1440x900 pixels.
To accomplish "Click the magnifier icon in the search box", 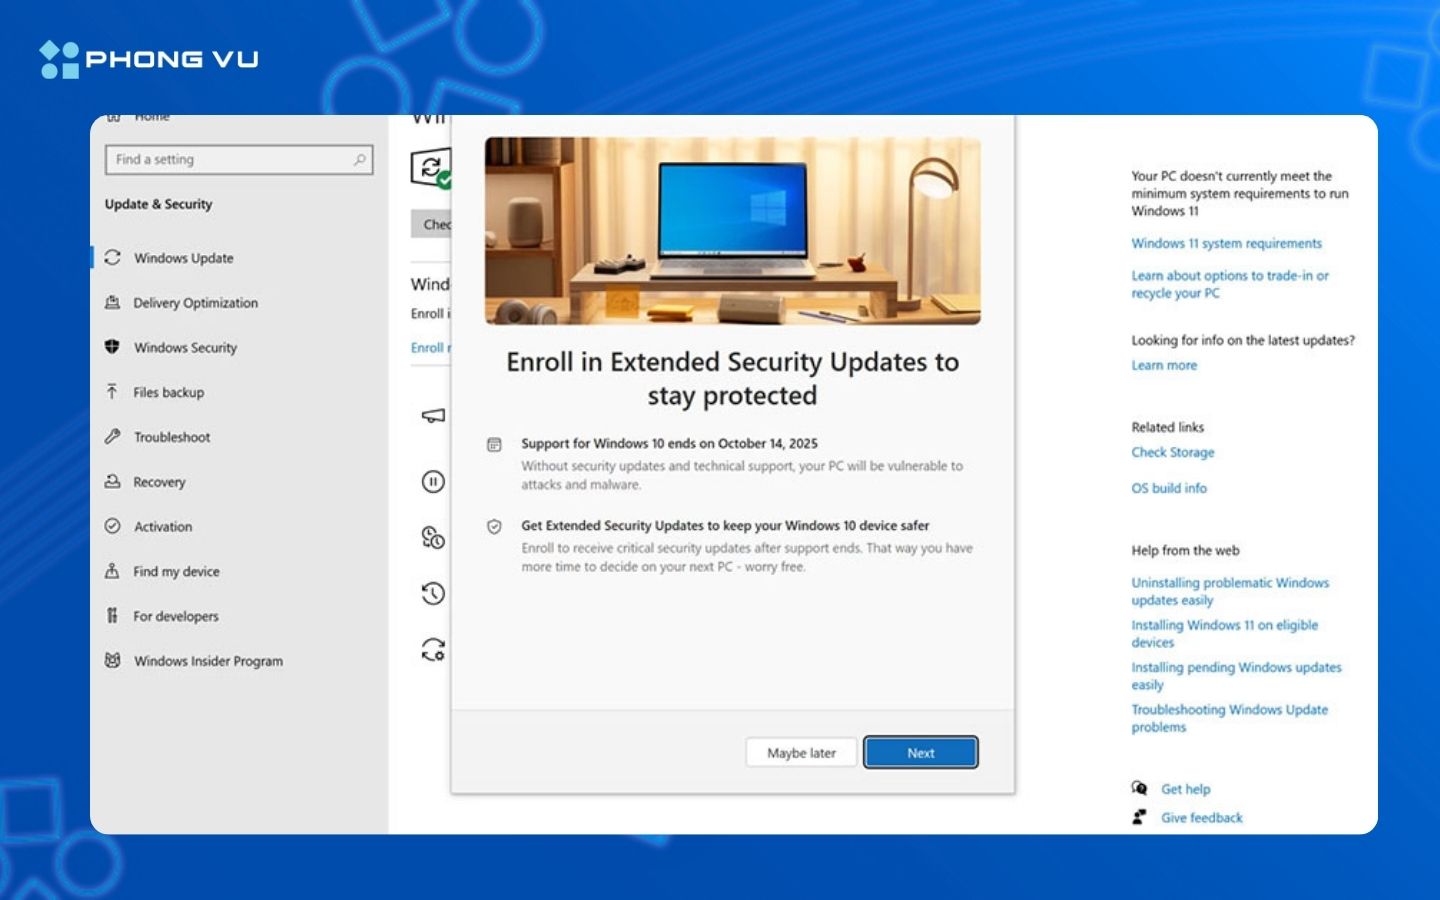I will (360, 160).
